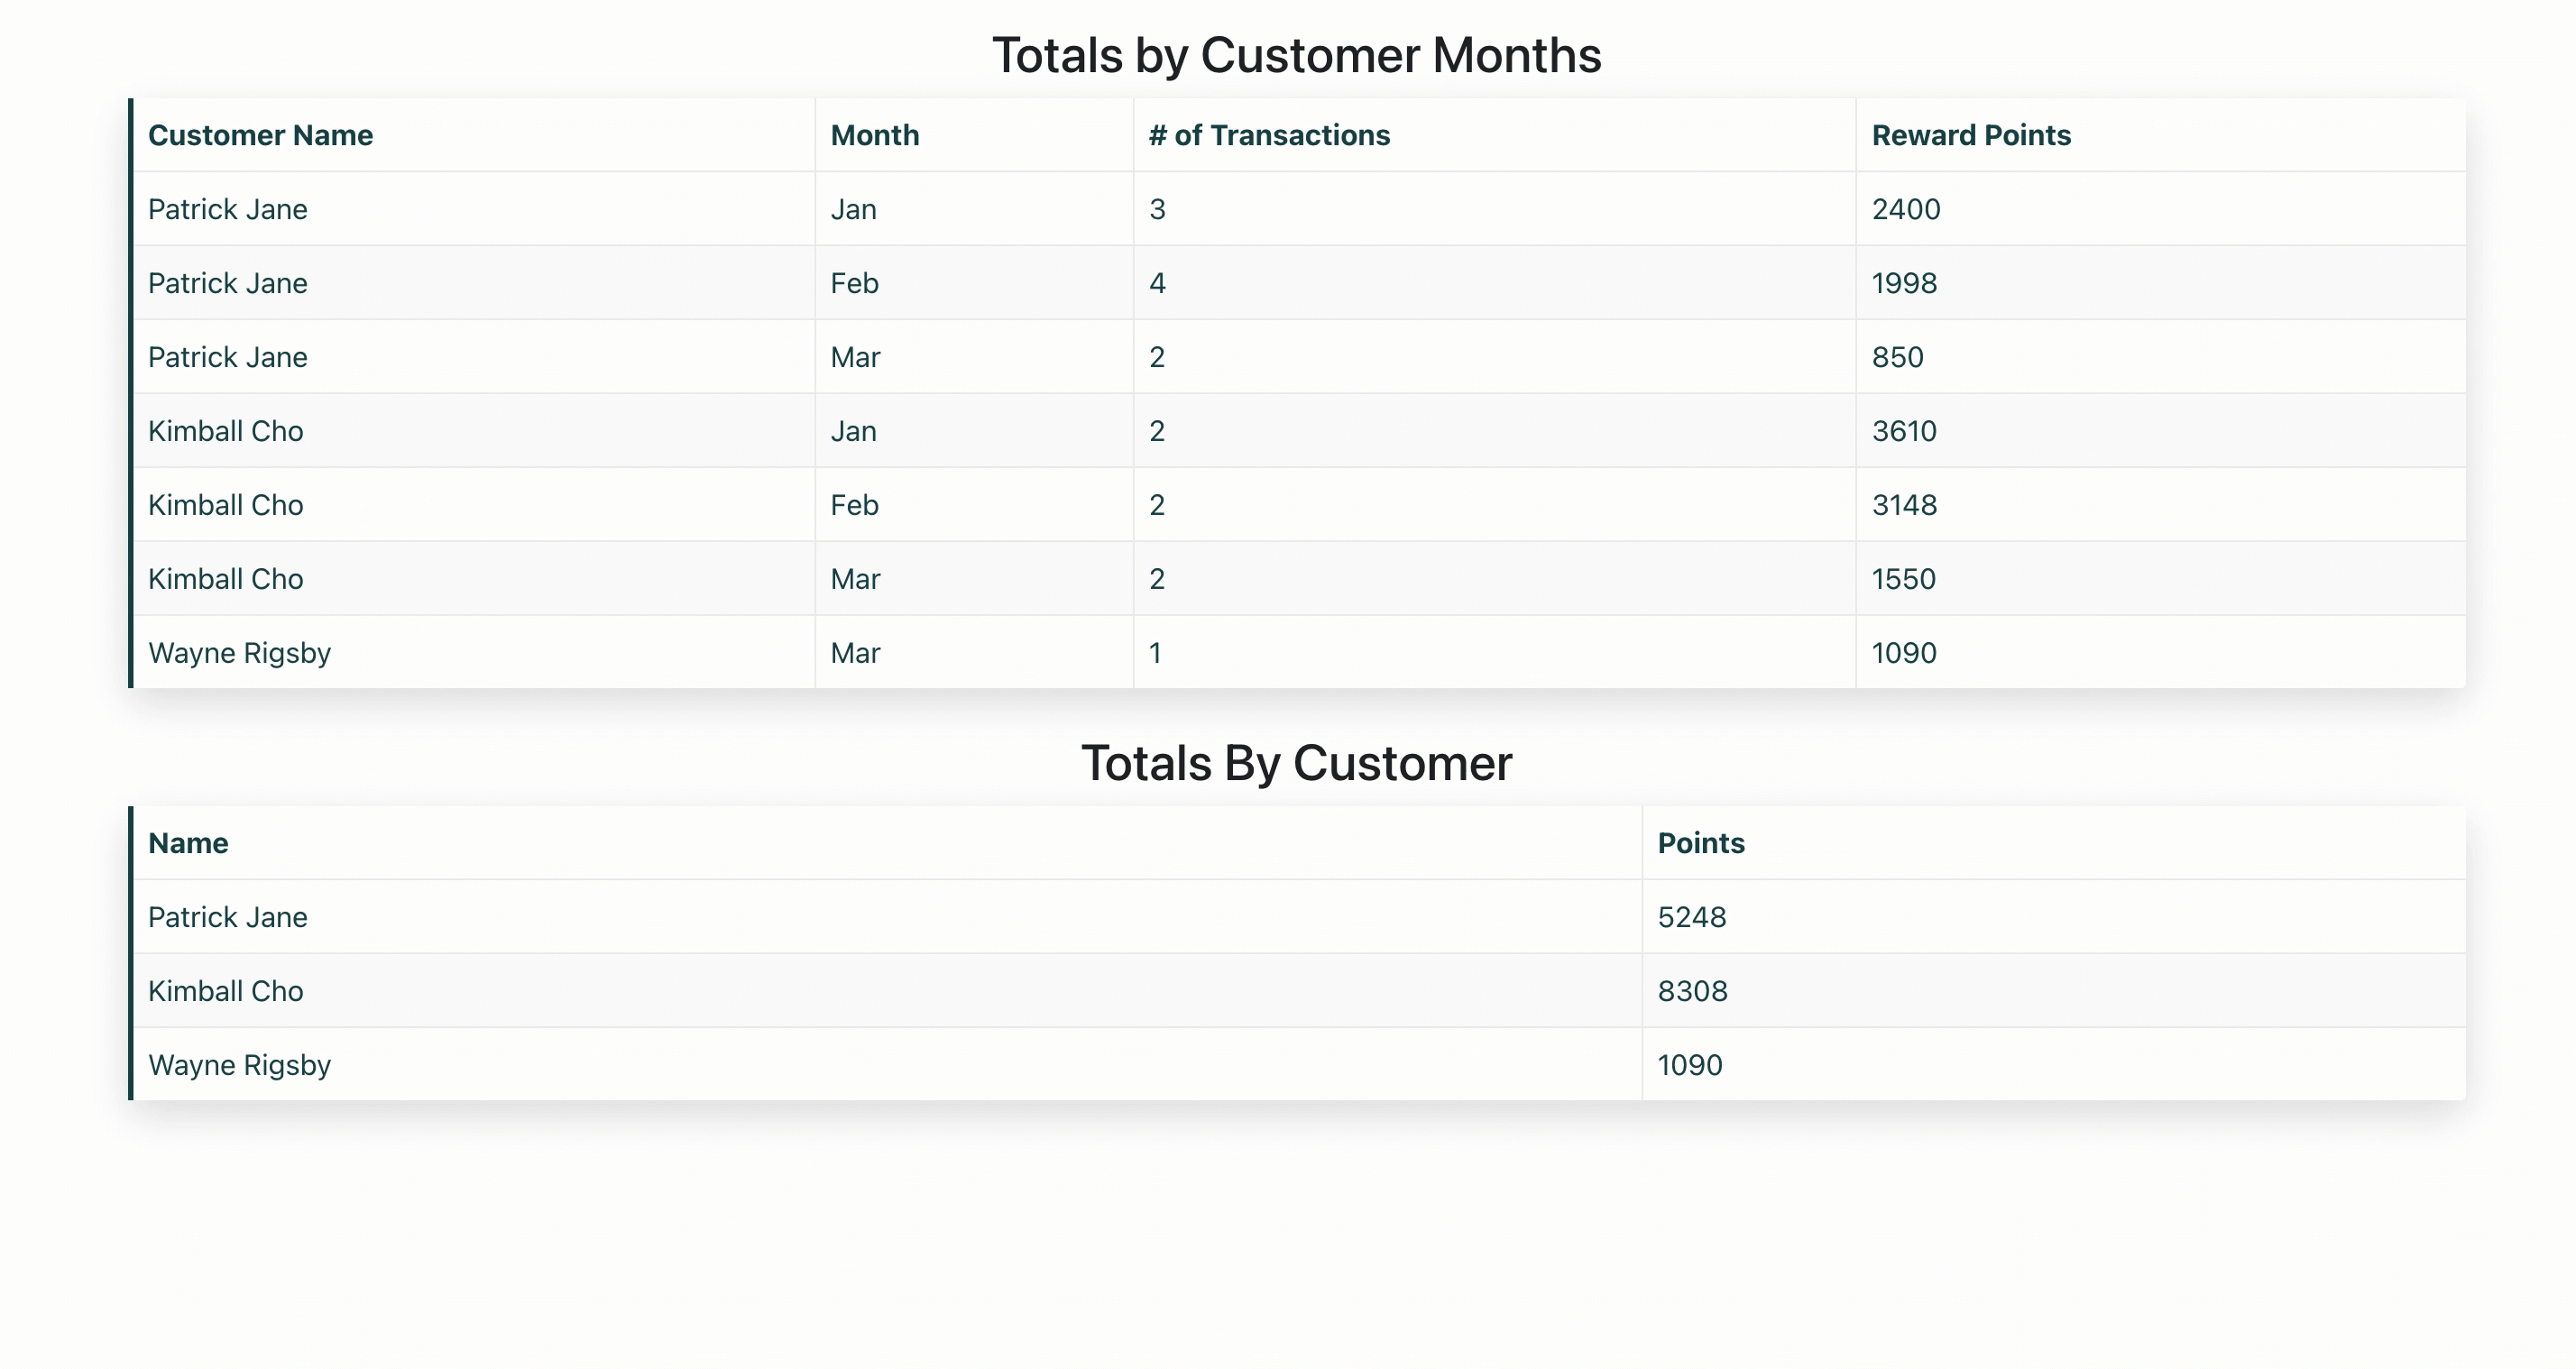This screenshot has width=2576, height=1369.
Task: Click the Totals By Customer heading
Action: (x=1296, y=763)
